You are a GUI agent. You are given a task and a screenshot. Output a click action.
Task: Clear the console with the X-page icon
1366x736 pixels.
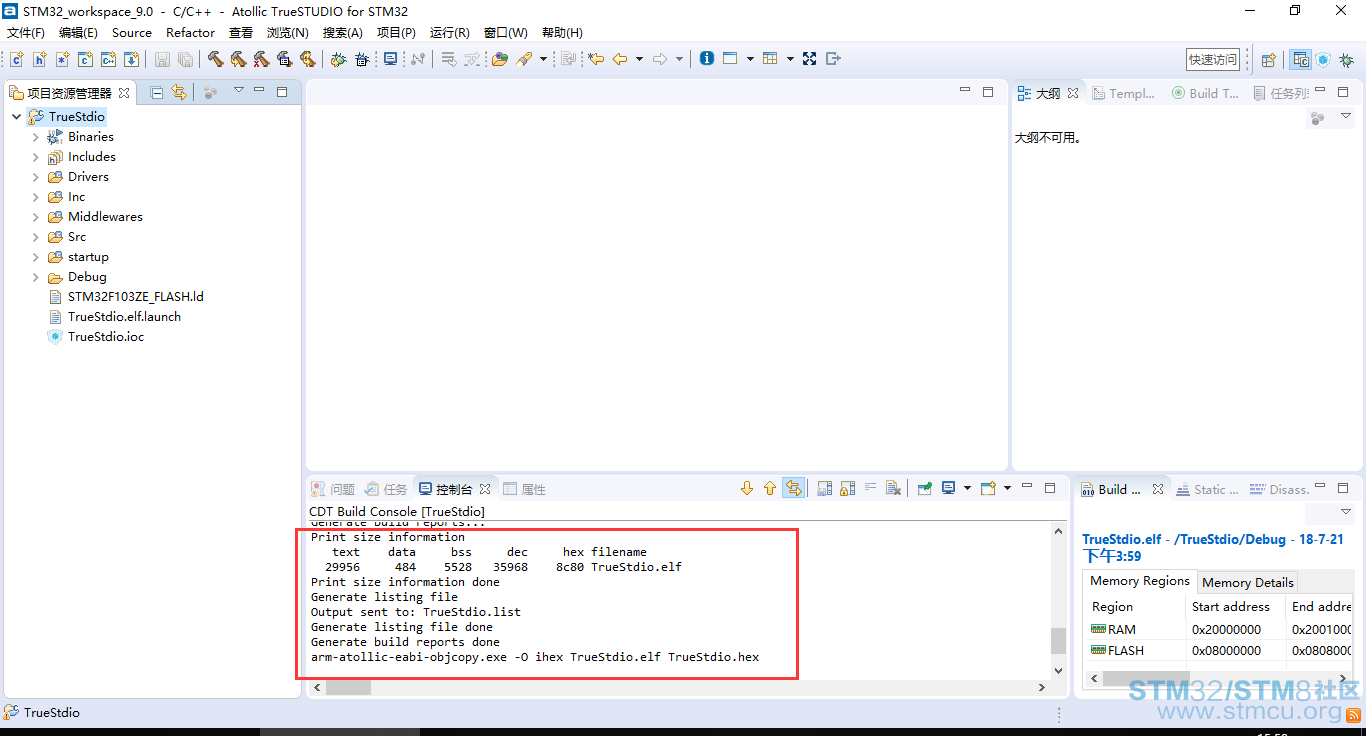coord(894,489)
